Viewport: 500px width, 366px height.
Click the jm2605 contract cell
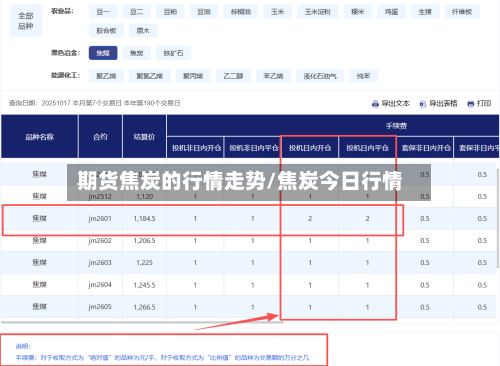click(100, 307)
